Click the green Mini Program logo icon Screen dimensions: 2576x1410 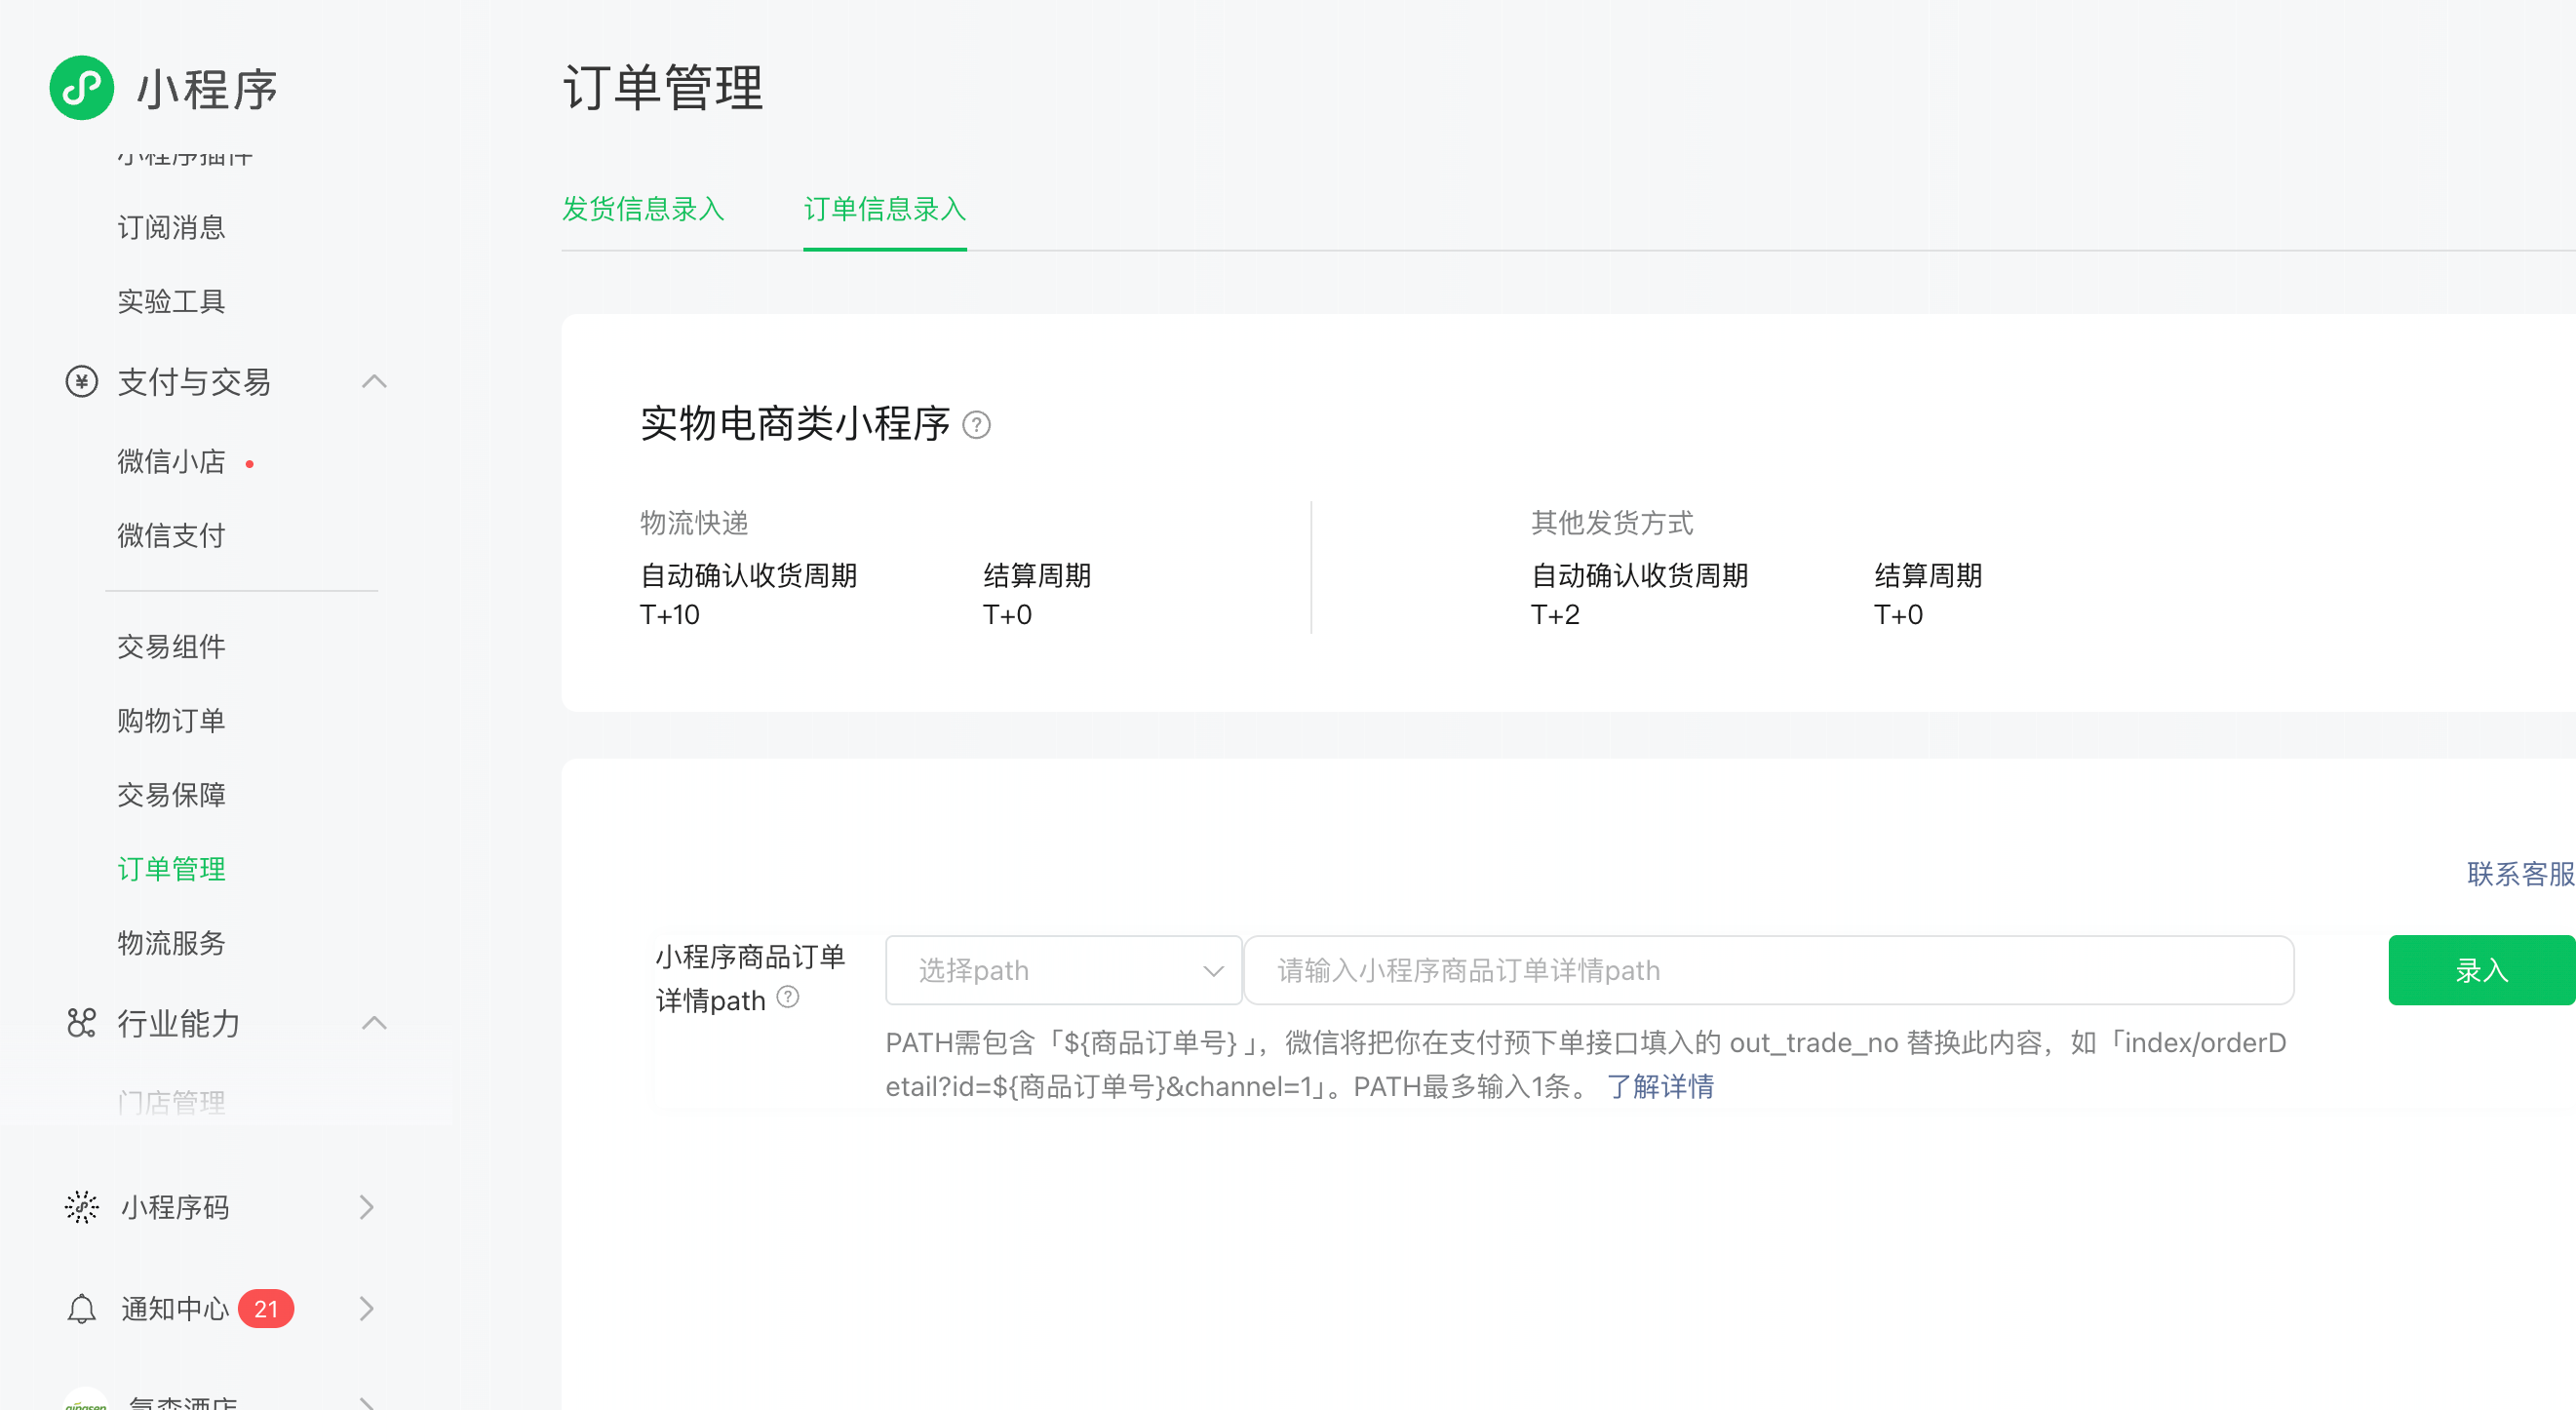81,88
